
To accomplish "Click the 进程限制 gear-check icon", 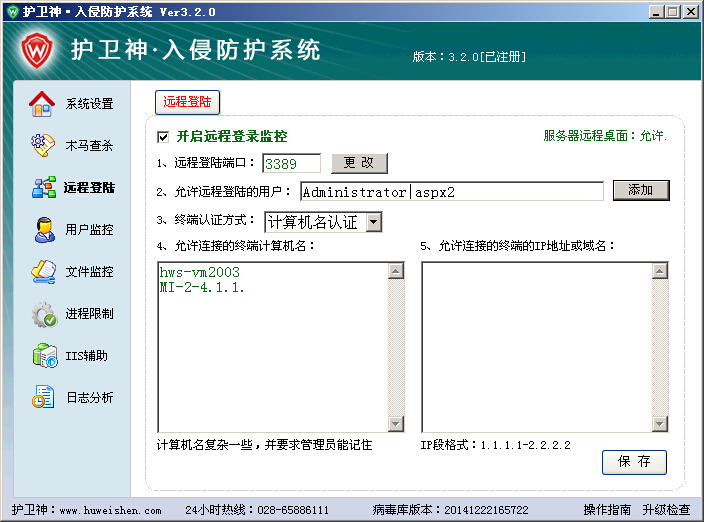I will [44, 314].
